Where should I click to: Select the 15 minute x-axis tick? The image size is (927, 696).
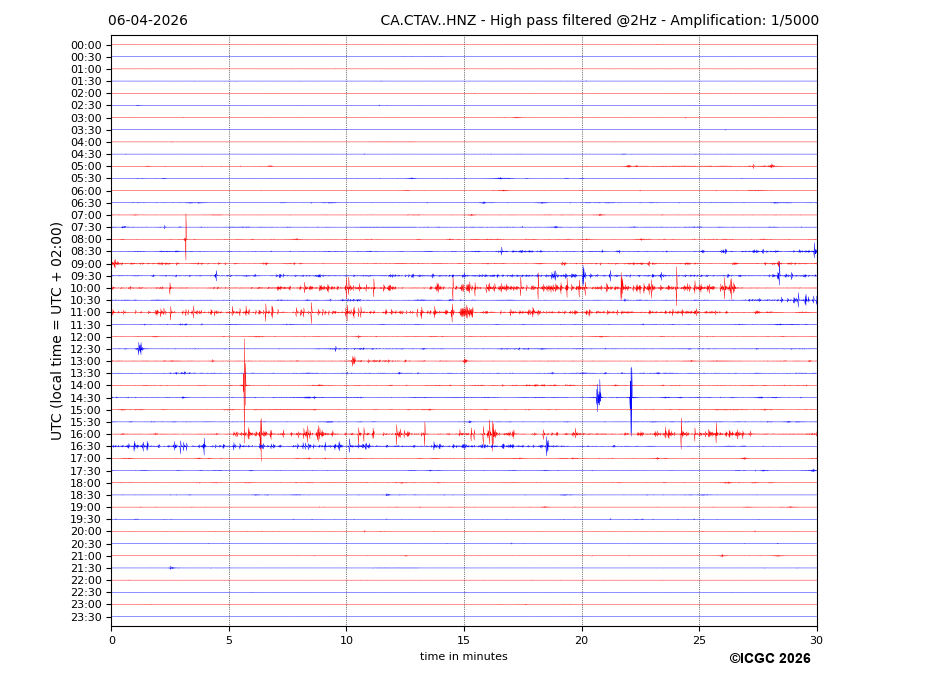pos(464,640)
